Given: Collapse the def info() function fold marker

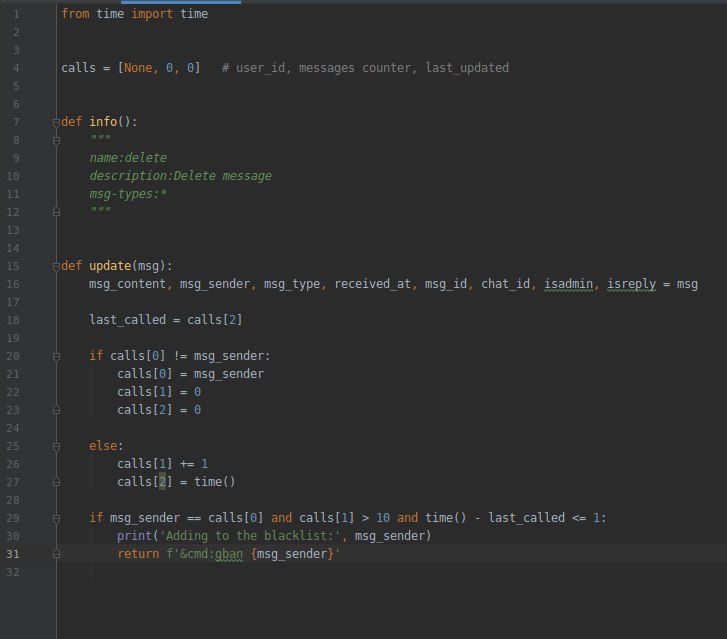Looking at the screenshot, I should tap(56, 122).
